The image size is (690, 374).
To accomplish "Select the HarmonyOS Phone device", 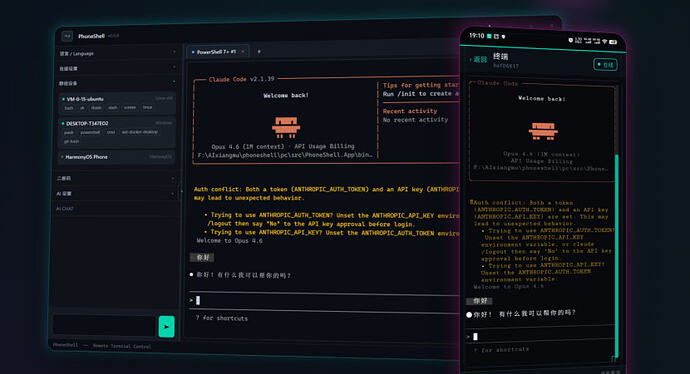I will tap(117, 157).
